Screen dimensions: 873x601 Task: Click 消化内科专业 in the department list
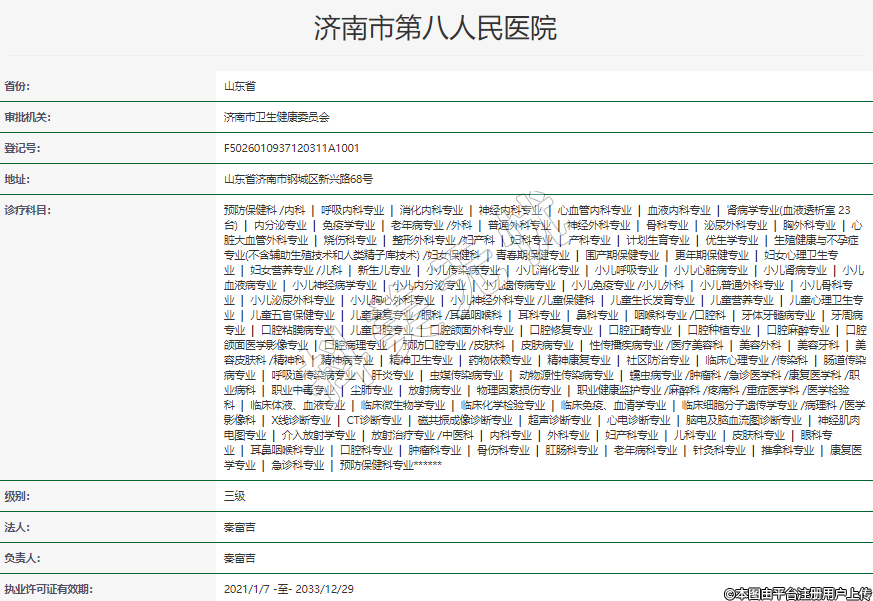(x=431, y=211)
